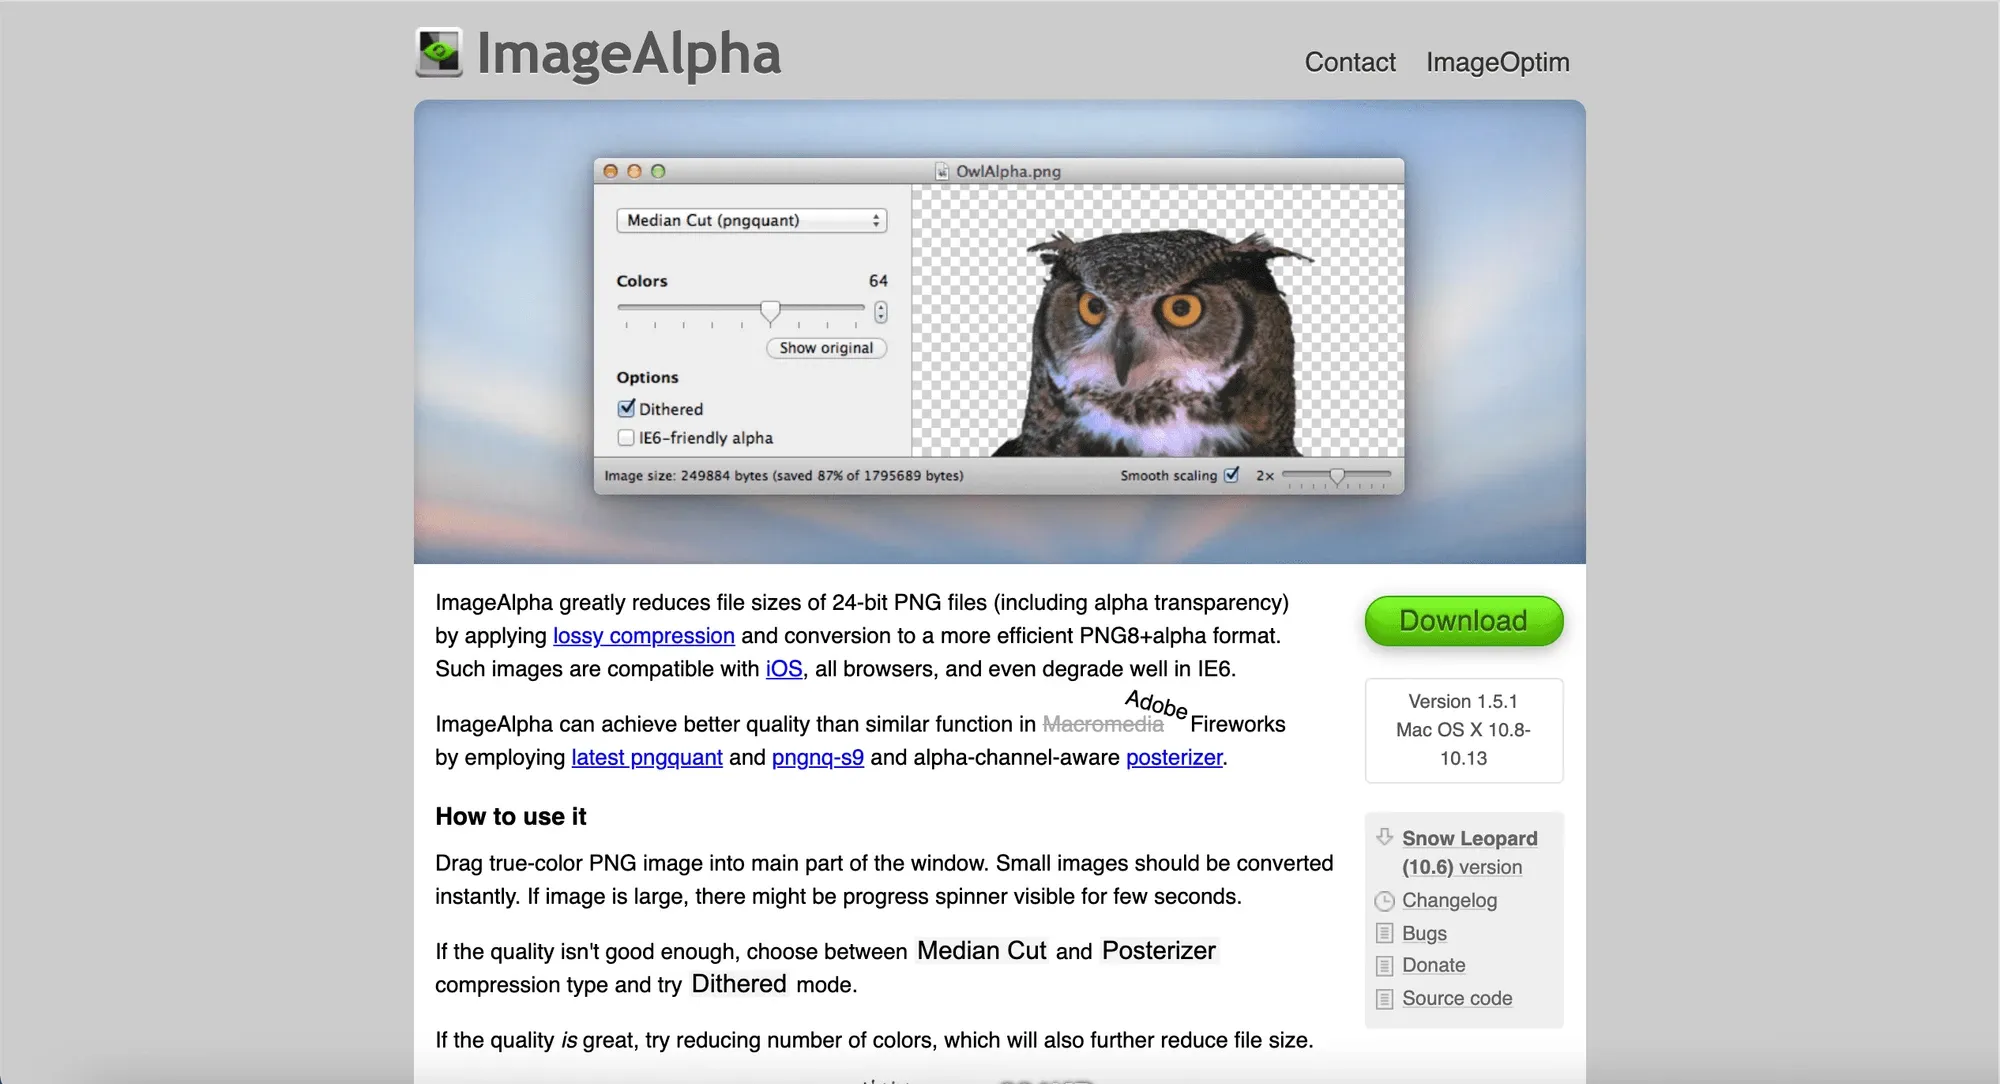This screenshot has width=2000, height=1084.
Task: Open the Source code link
Action: tap(1457, 999)
